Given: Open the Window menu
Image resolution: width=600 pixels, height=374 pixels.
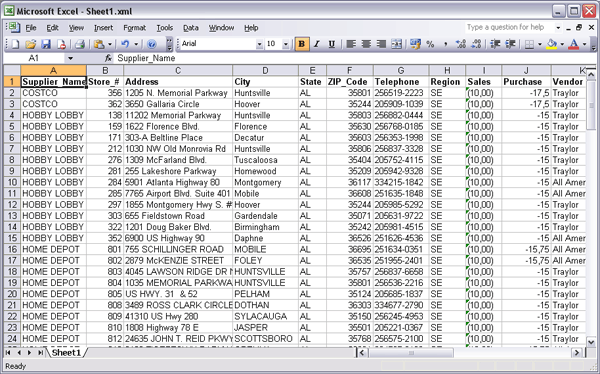Looking at the screenshot, I should (x=221, y=28).
